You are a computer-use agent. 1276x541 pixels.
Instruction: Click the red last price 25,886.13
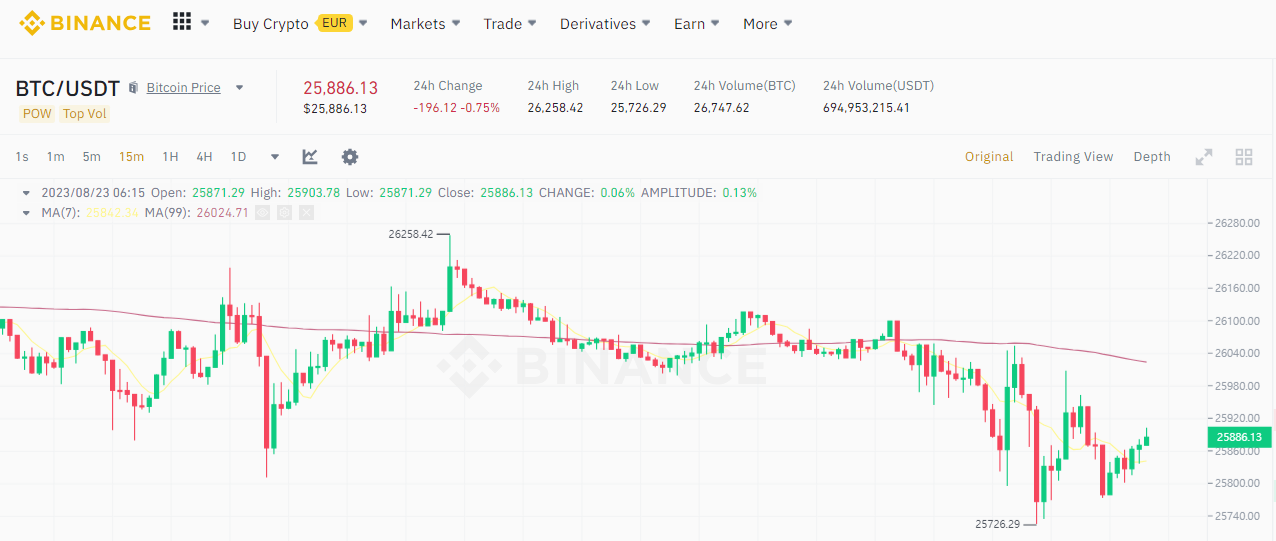click(341, 88)
